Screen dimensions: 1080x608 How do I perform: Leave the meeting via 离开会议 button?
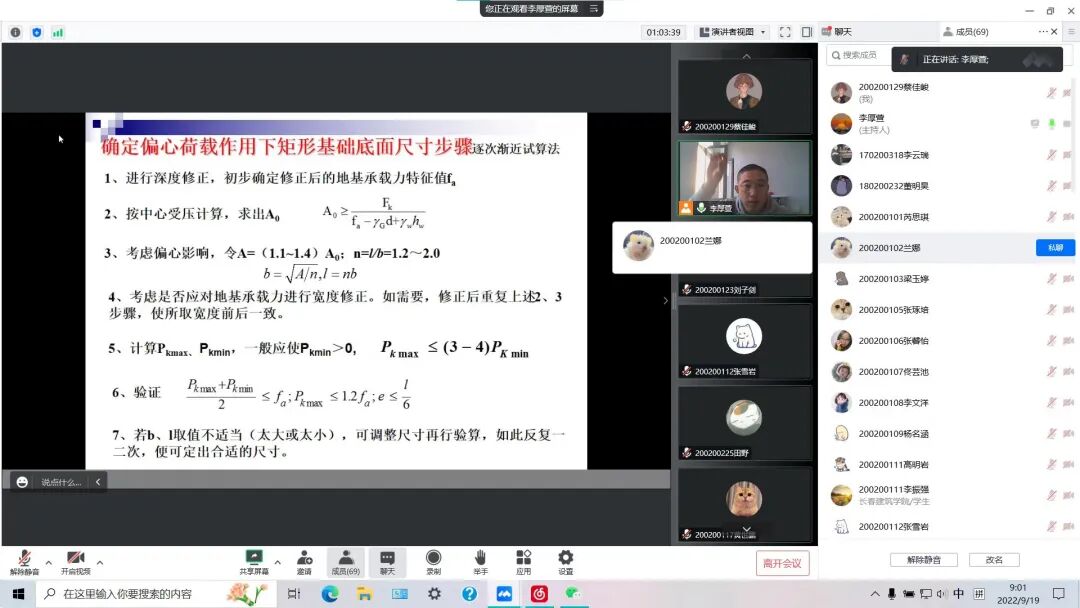pyautogui.click(x=784, y=563)
